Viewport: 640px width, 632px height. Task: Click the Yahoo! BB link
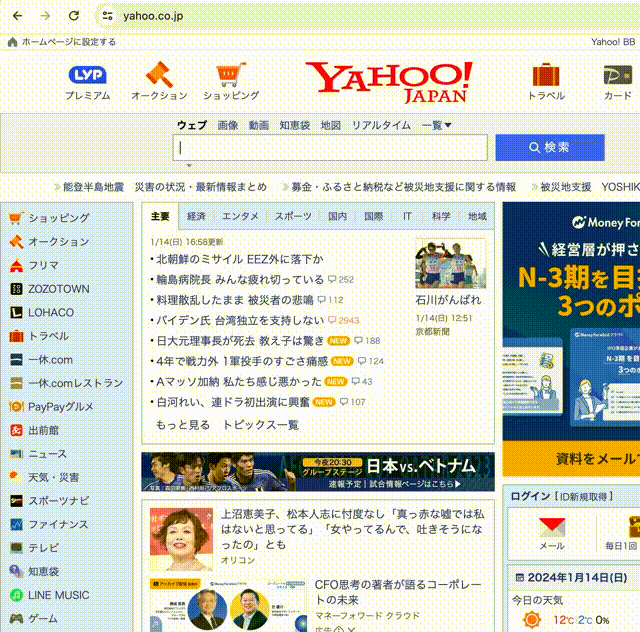pyautogui.click(x=613, y=42)
